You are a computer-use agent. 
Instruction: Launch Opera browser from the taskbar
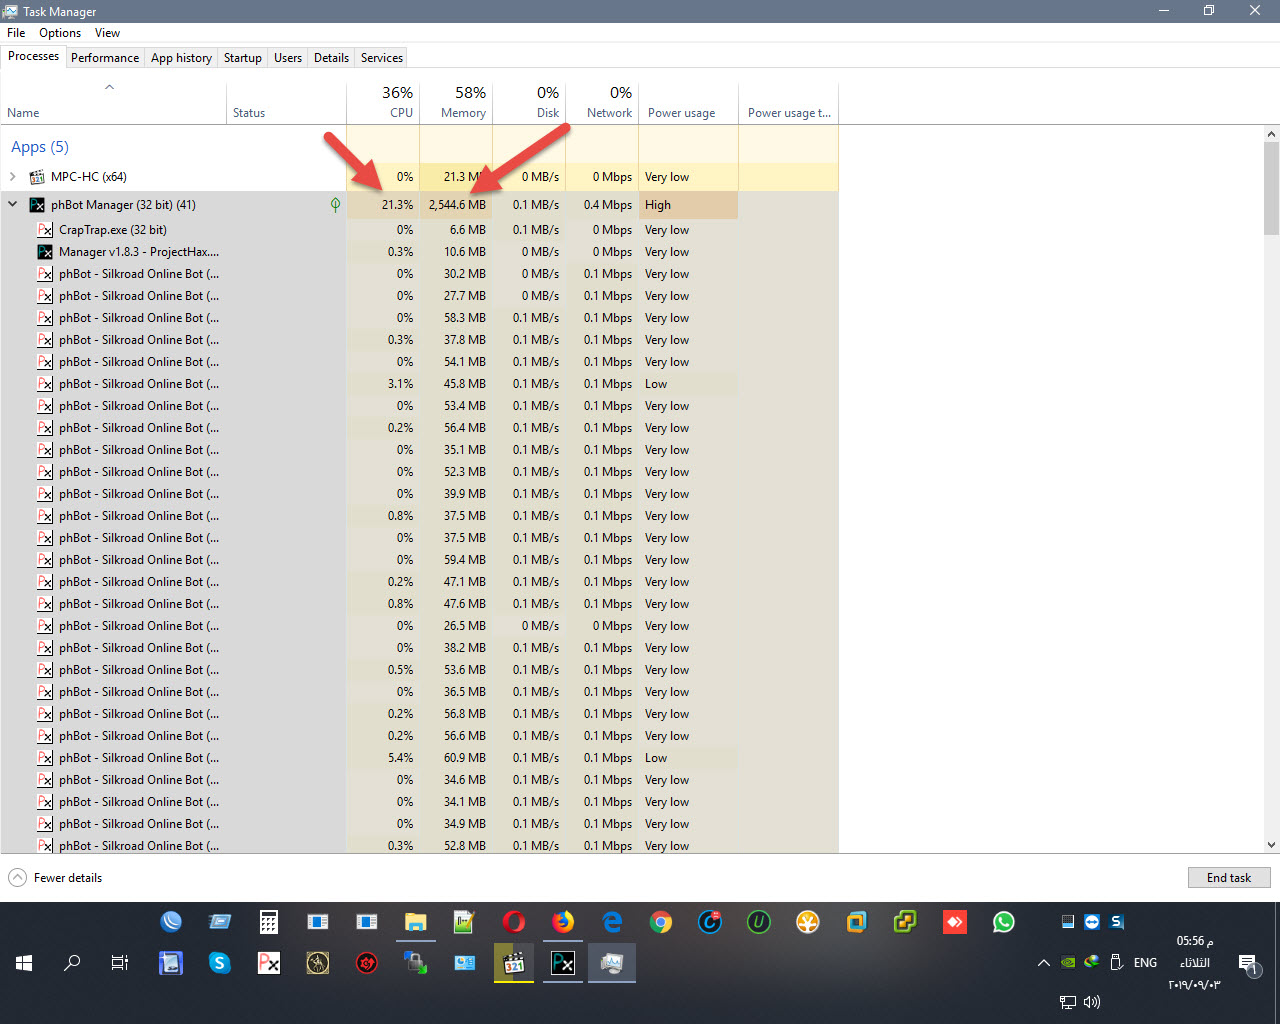(514, 922)
